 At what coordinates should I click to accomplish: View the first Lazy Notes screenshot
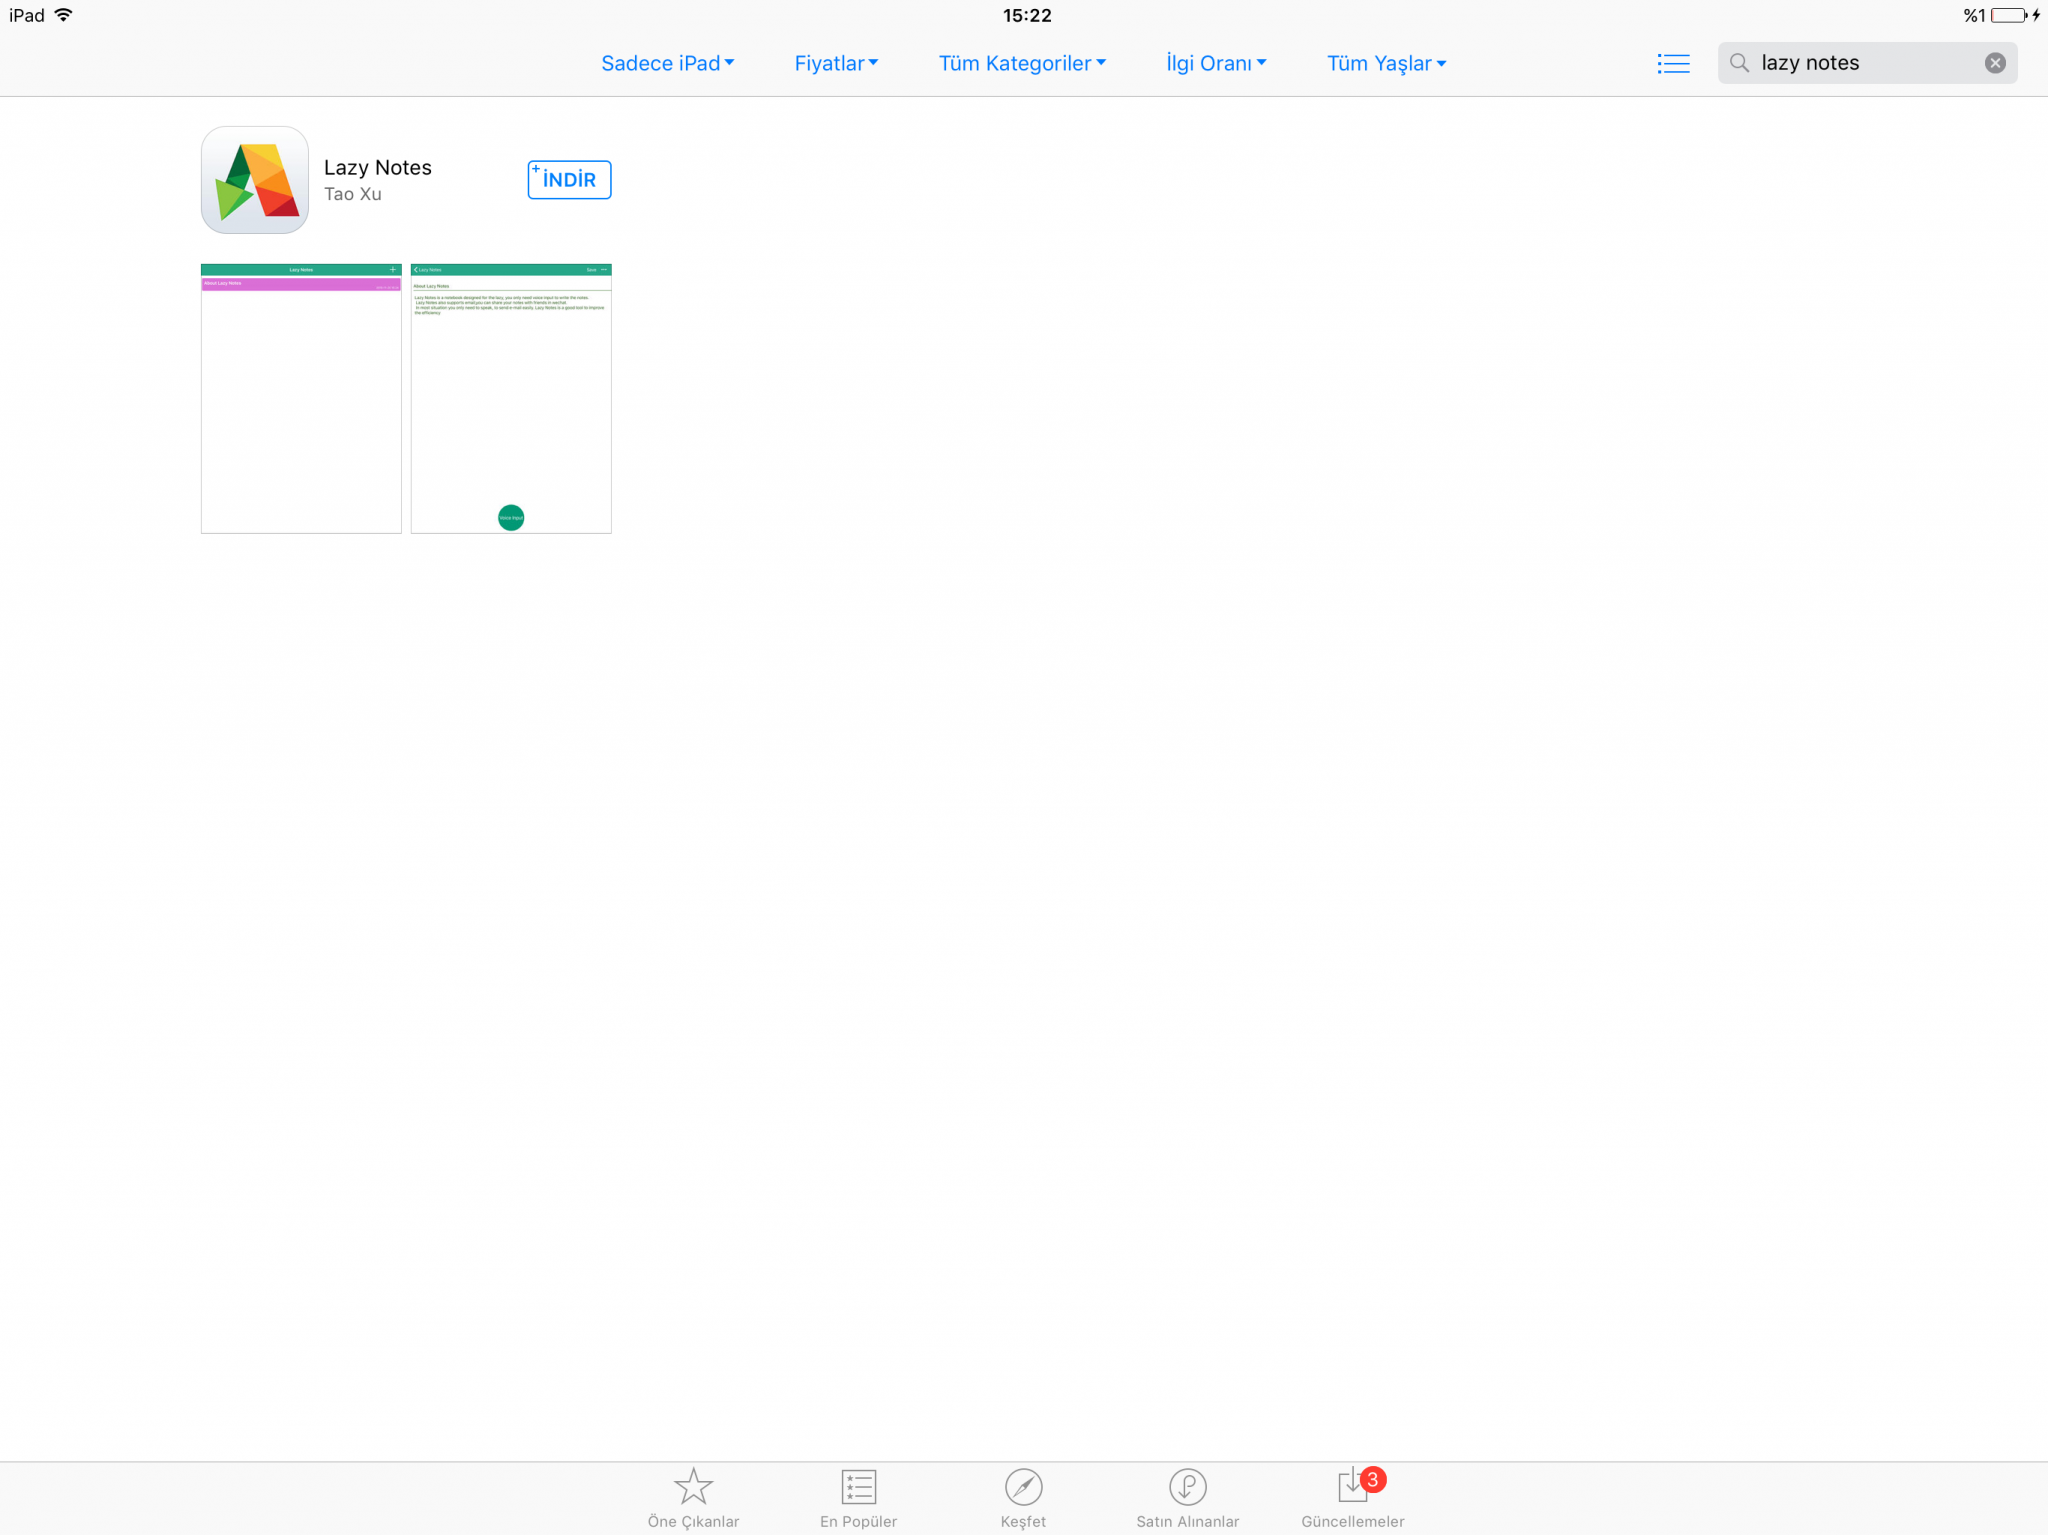coord(301,398)
